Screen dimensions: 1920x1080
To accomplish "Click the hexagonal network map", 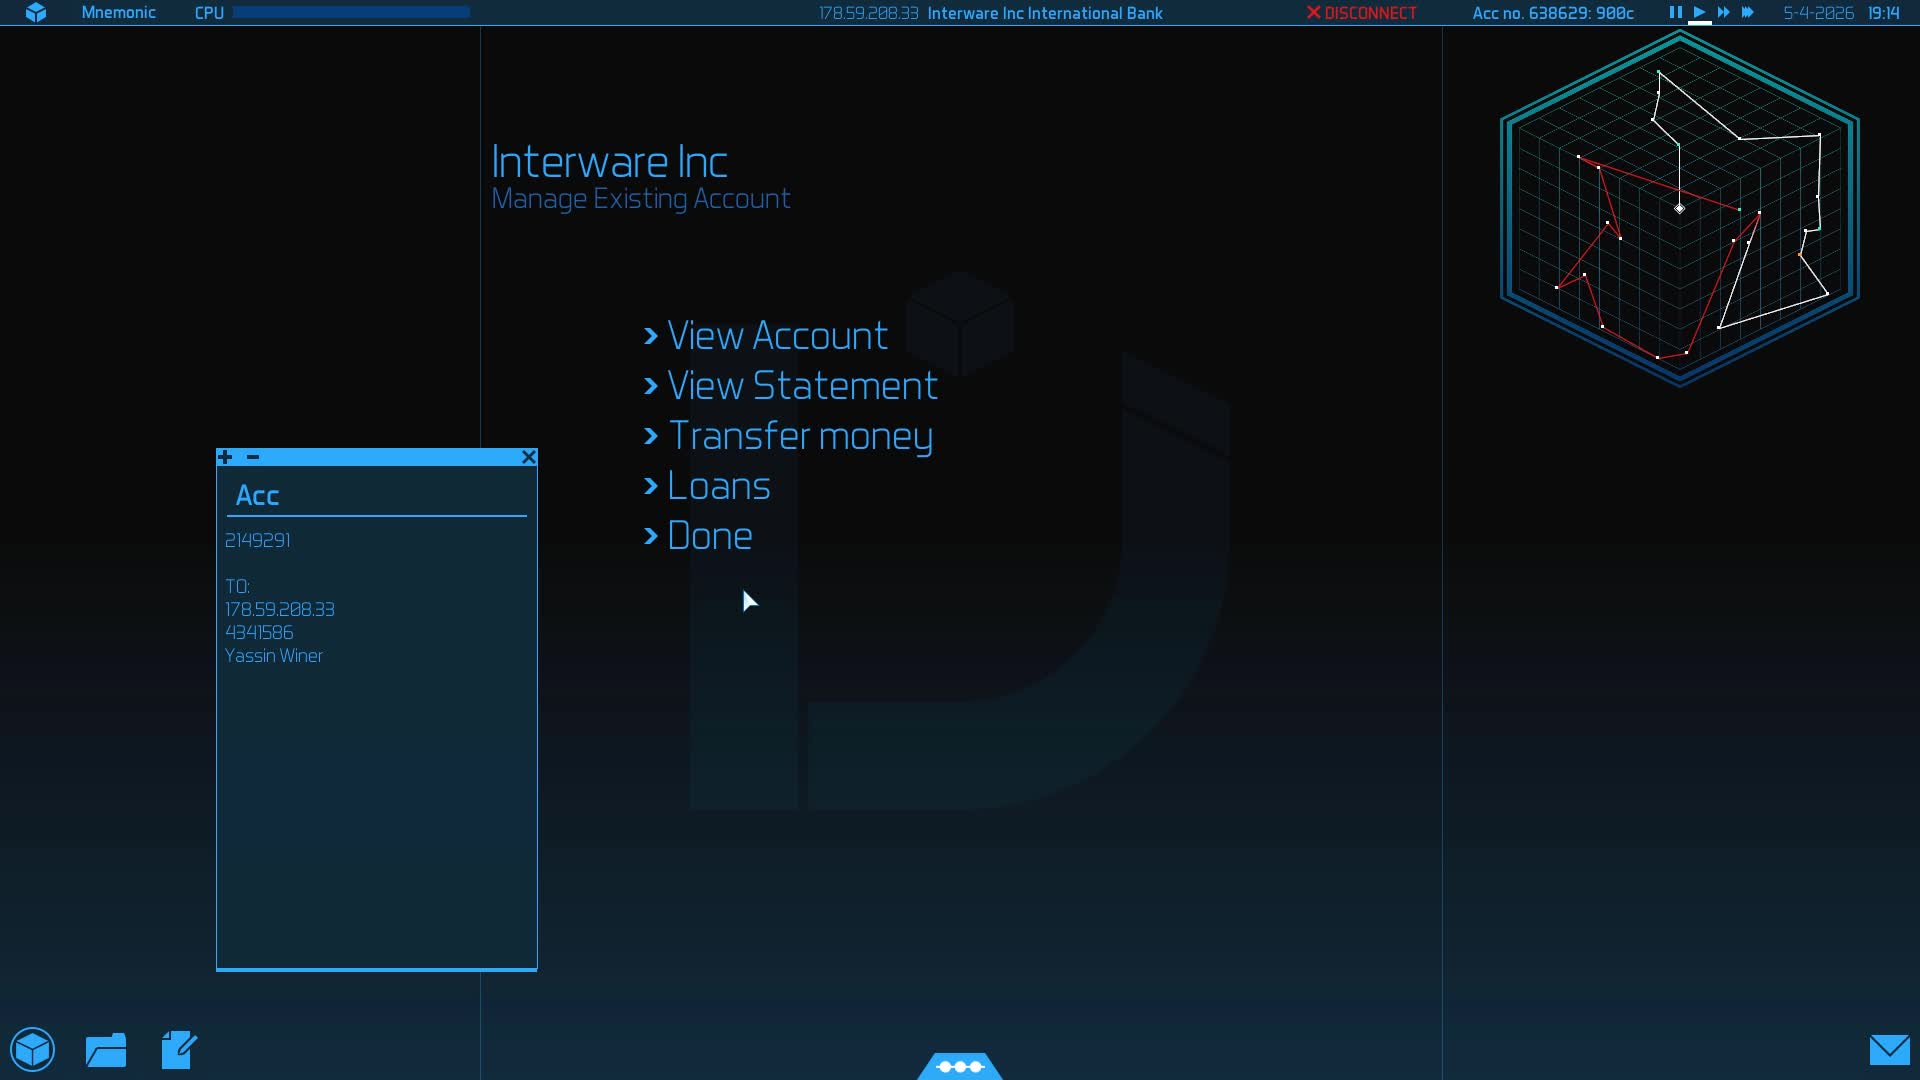I will pyautogui.click(x=1679, y=208).
